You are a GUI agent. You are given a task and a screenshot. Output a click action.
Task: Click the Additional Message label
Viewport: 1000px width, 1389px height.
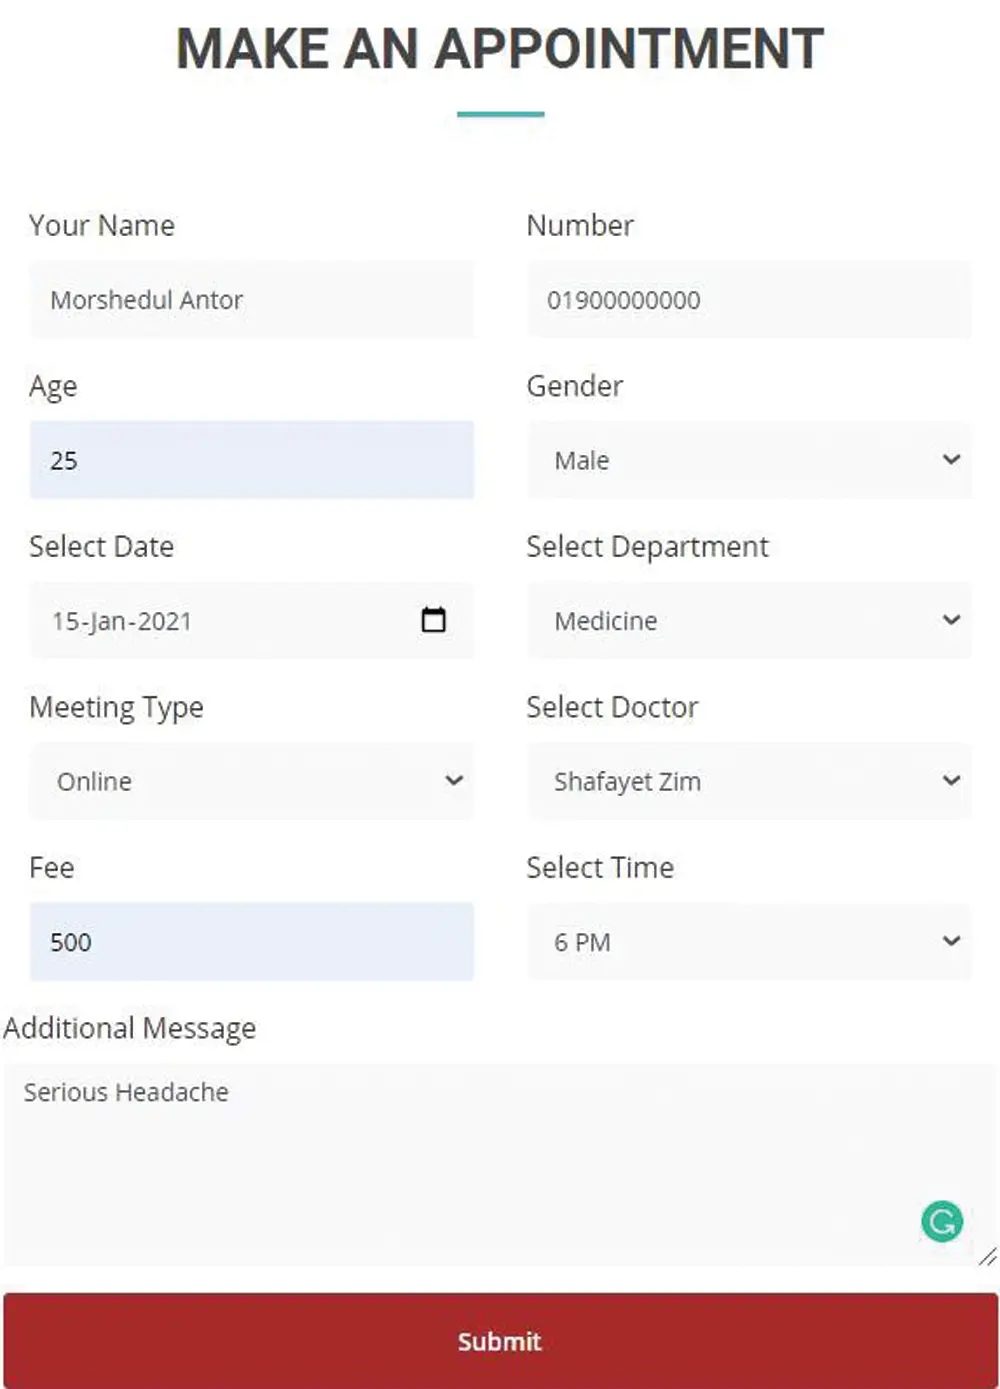coord(130,1029)
